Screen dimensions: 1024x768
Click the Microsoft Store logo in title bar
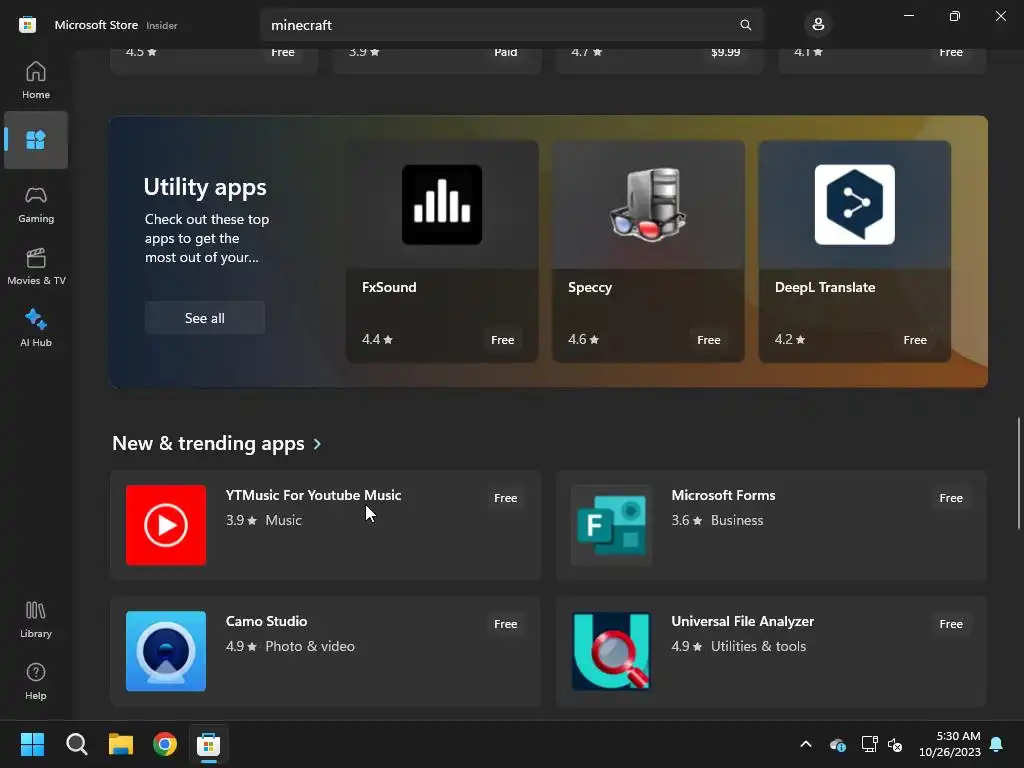(27, 25)
